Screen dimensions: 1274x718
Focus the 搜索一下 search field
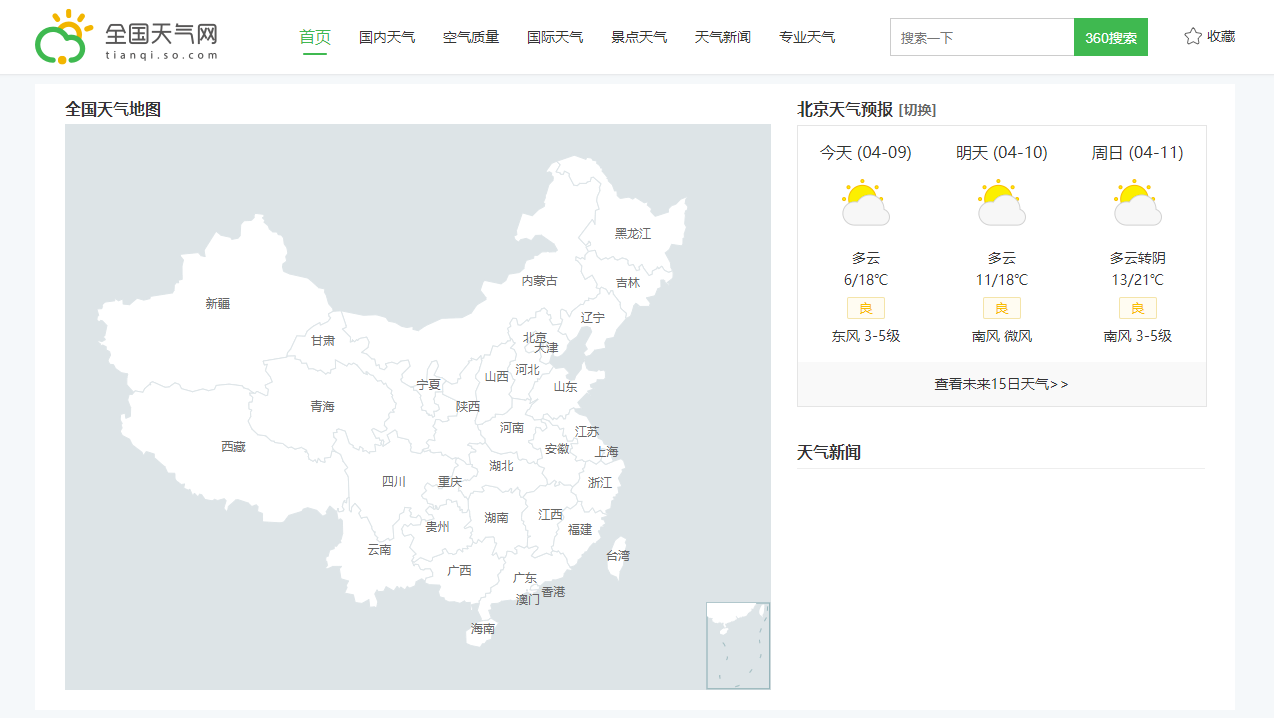coord(981,37)
